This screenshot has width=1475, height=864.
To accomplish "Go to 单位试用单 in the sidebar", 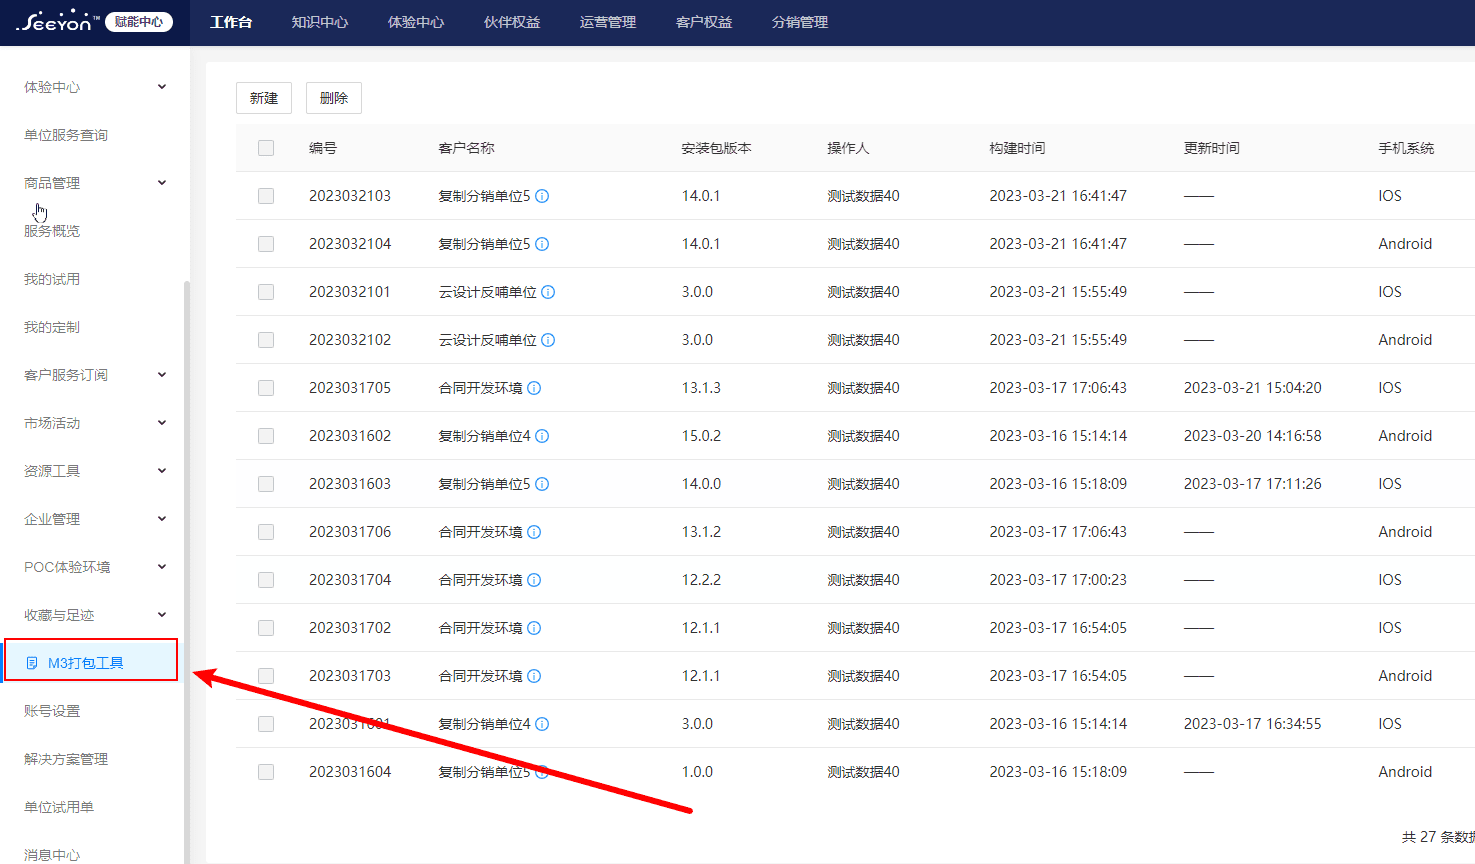I will pyautogui.click(x=59, y=807).
